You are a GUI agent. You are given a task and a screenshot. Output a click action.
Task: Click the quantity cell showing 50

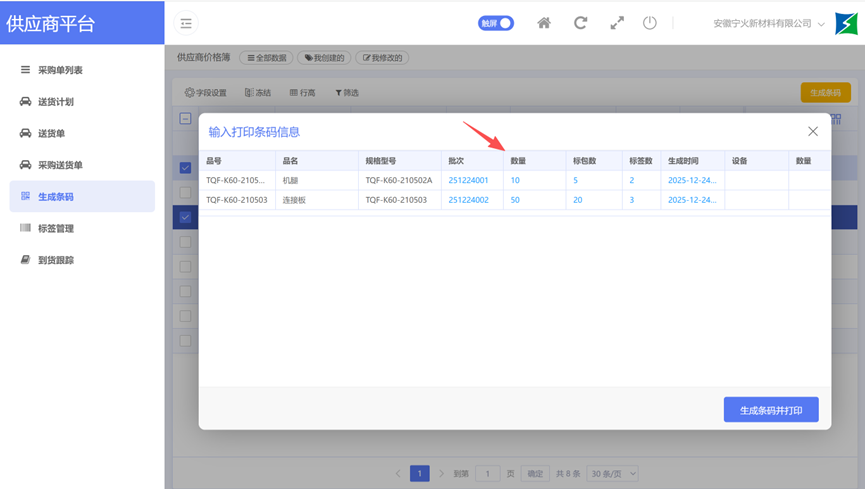[515, 200]
